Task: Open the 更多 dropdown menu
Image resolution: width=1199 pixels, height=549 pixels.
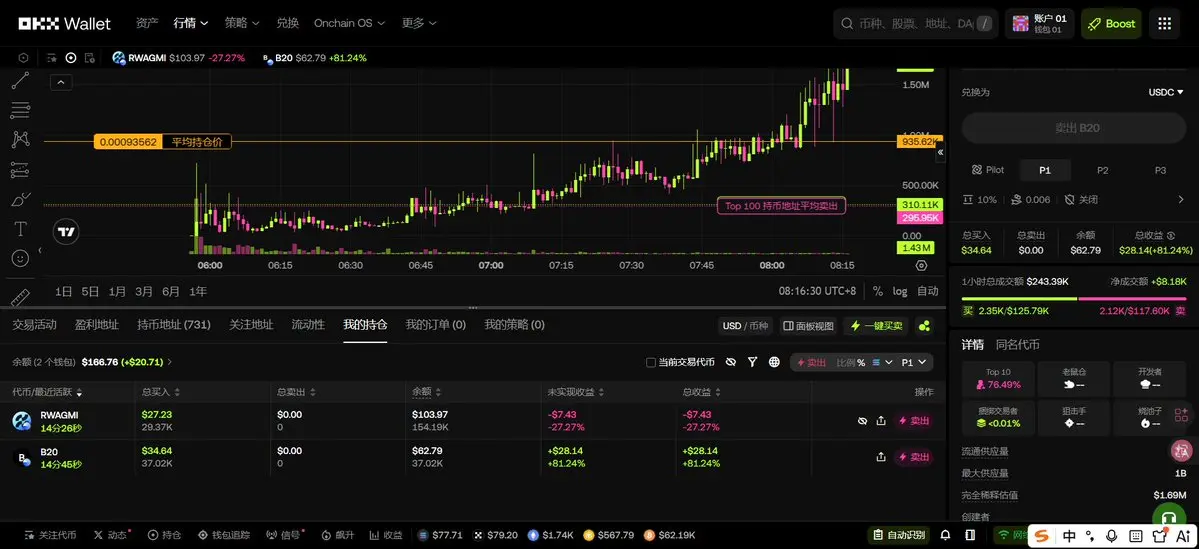Action: 418,23
